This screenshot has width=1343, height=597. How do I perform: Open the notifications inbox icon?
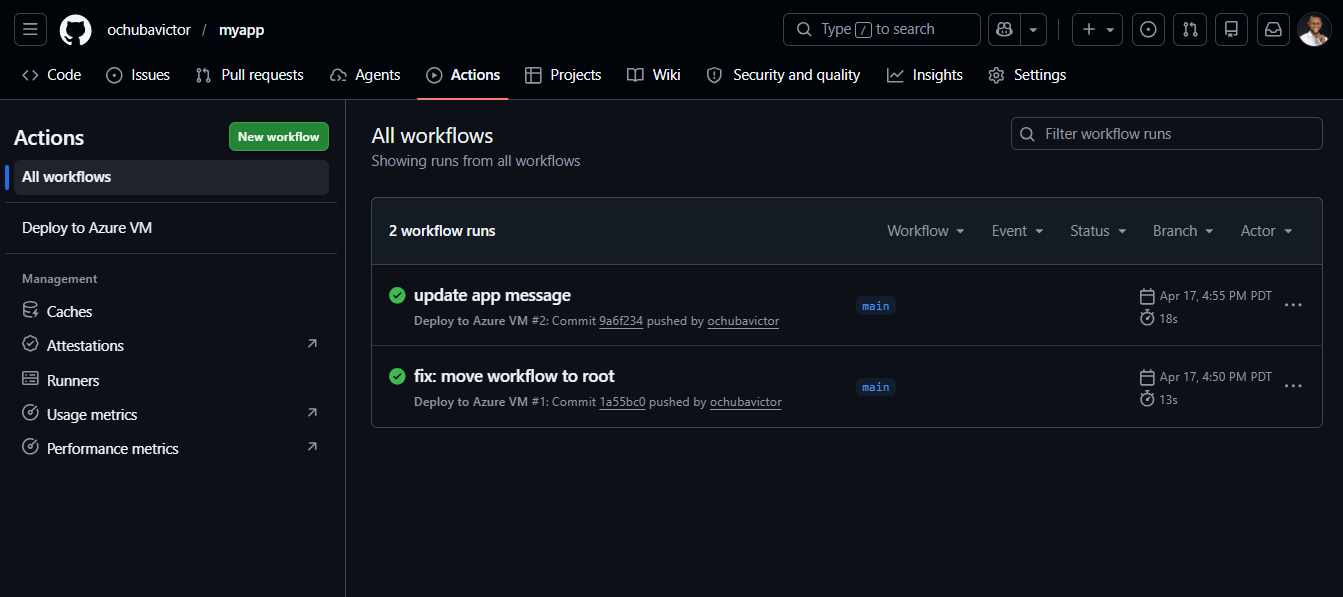pyautogui.click(x=1273, y=30)
